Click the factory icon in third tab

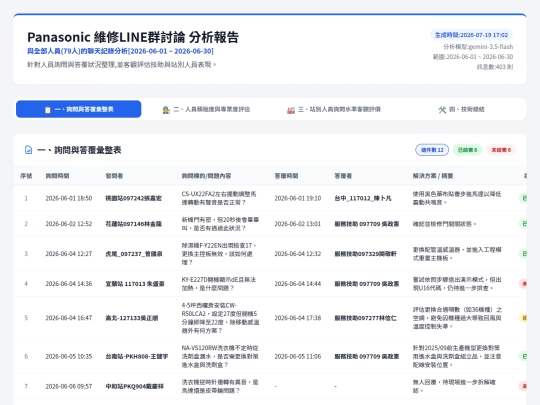point(291,110)
